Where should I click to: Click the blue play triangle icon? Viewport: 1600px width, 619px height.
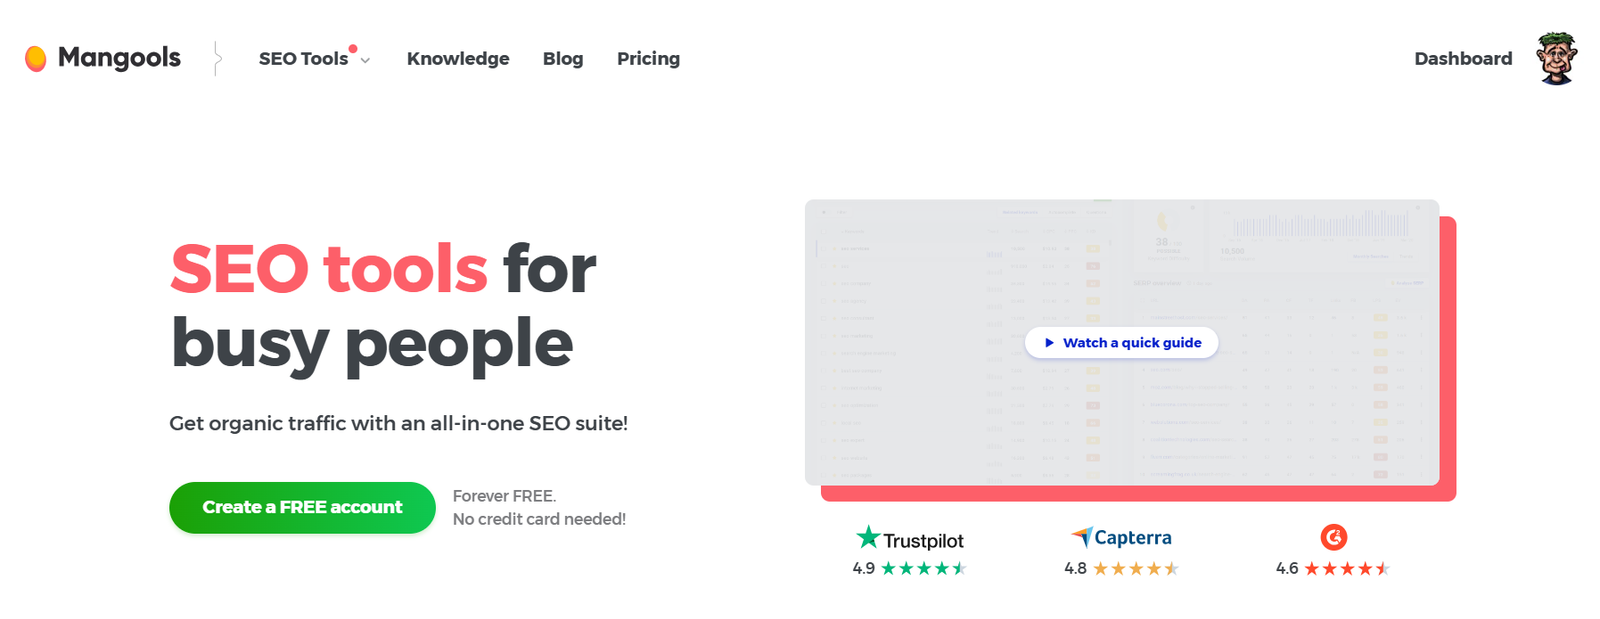(x=1049, y=343)
